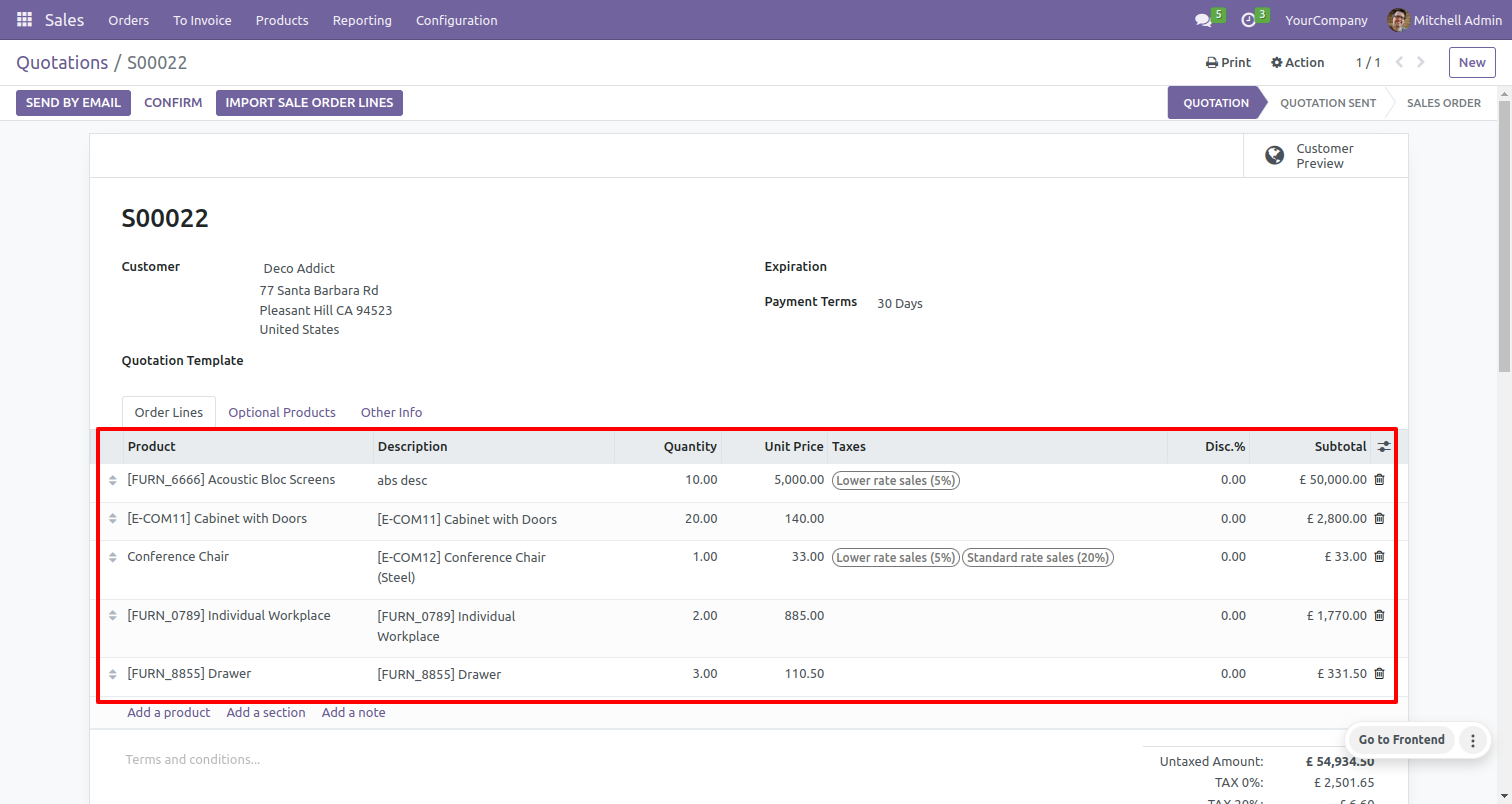The height and width of the screenshot is (804, 1512).
Task: Click the 5,000.00 unit price cell
Action: point(775,480)
